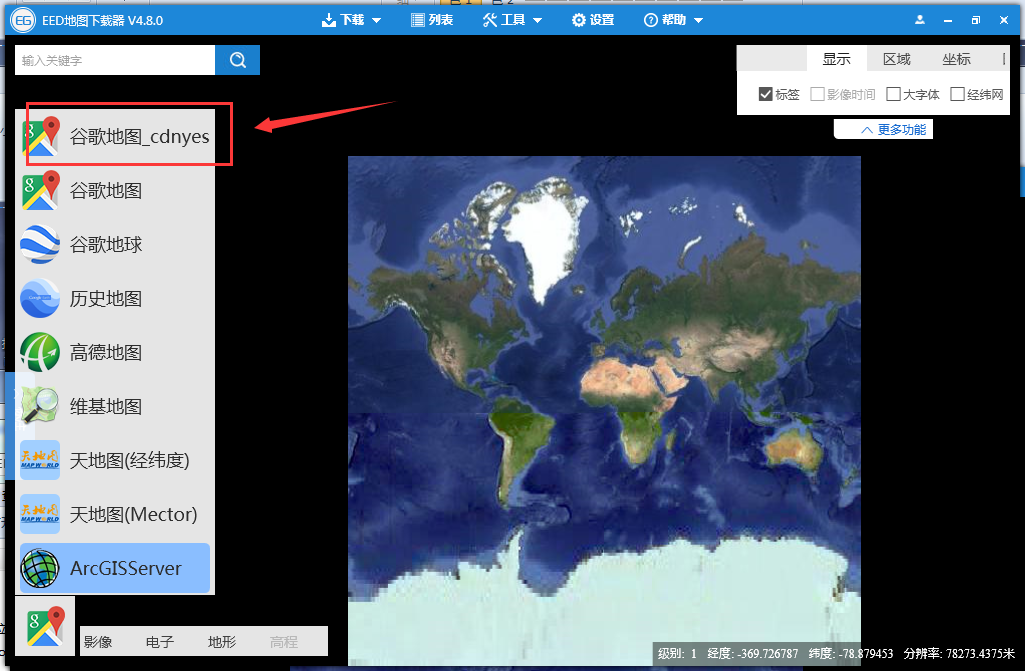Select the 高德地图 map icon
This screenshot has height=671, width=1025.
(41, 352)
